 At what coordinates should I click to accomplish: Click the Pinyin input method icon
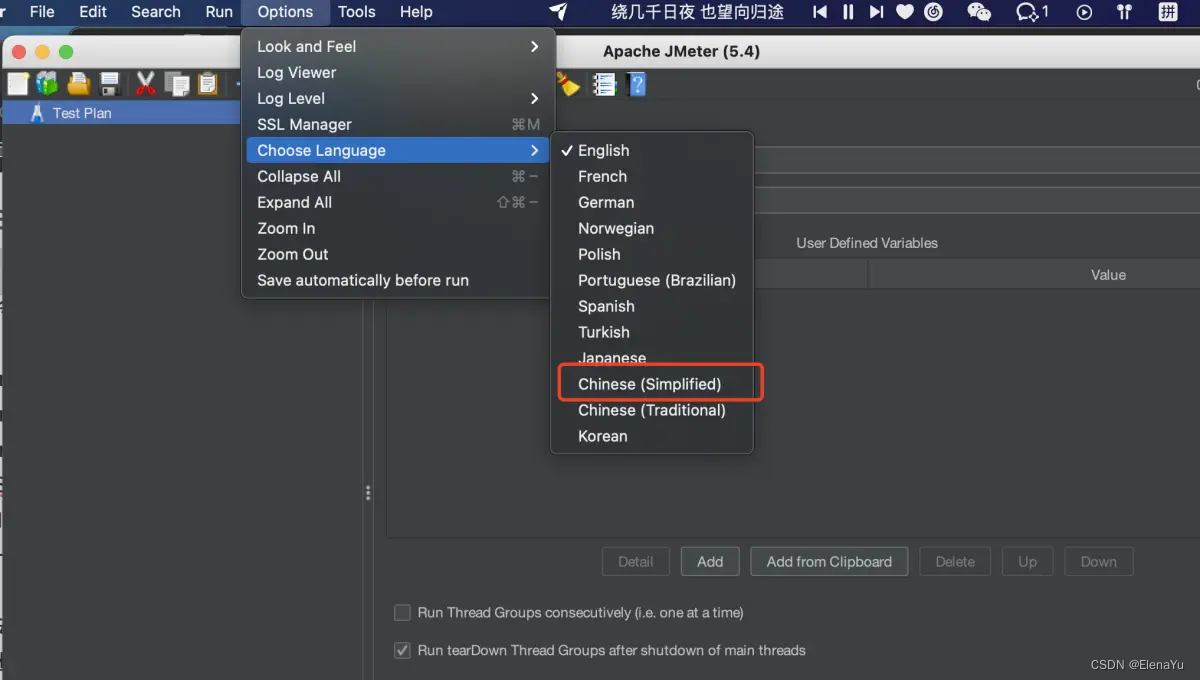click(x=1168, y=12)
